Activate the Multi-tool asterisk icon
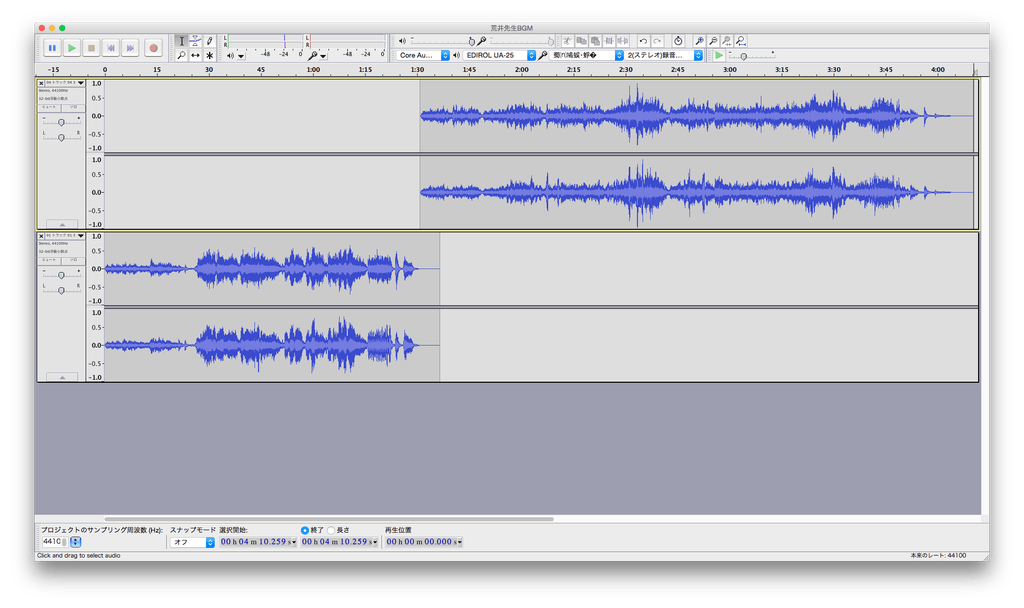Screen dimensions: 1024x608 pos(209,56)
